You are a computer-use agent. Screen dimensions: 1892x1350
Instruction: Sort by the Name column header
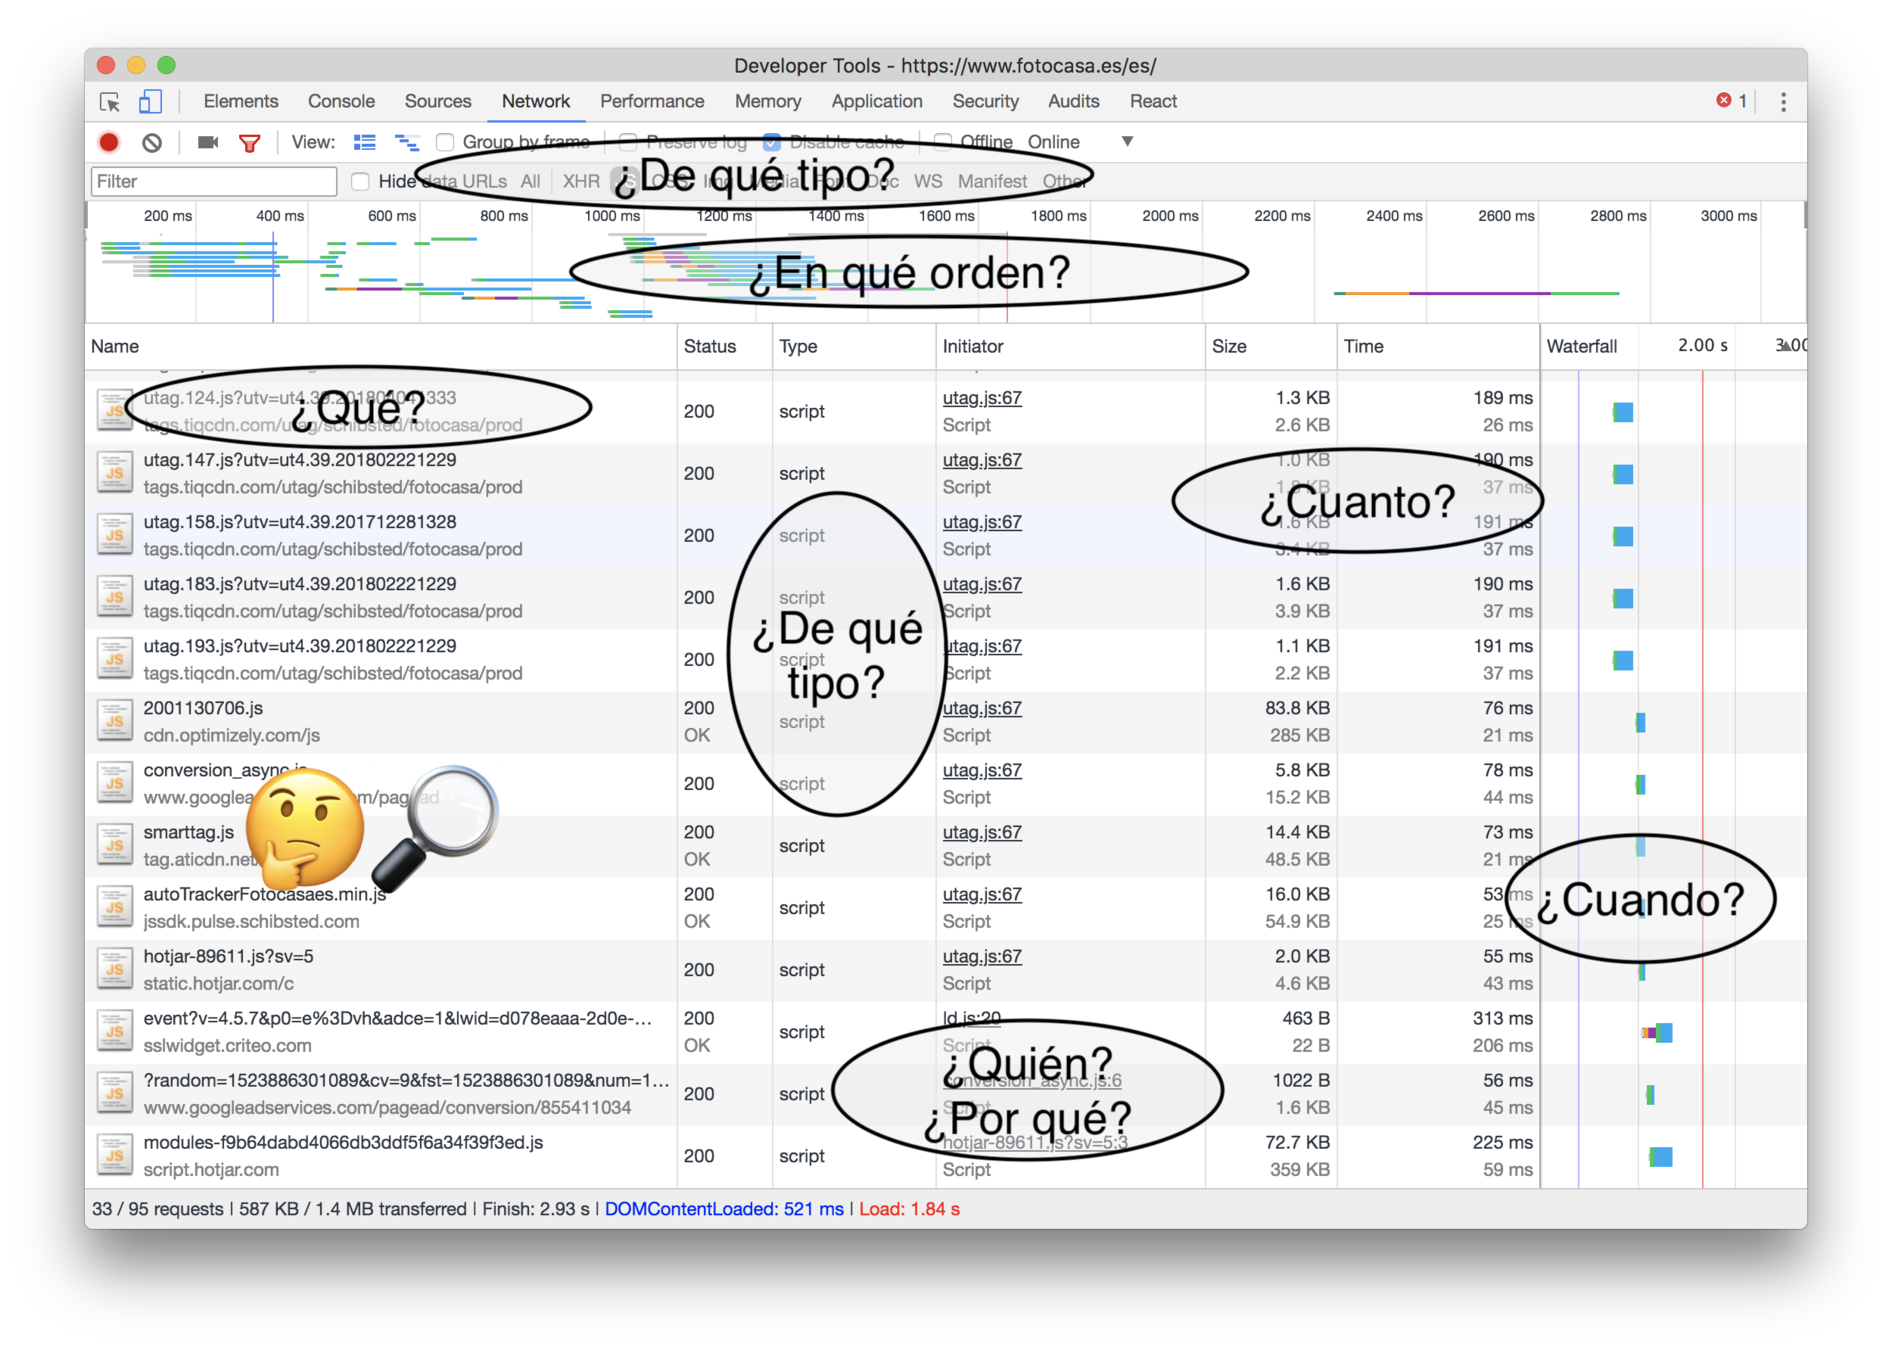[381, 346]
